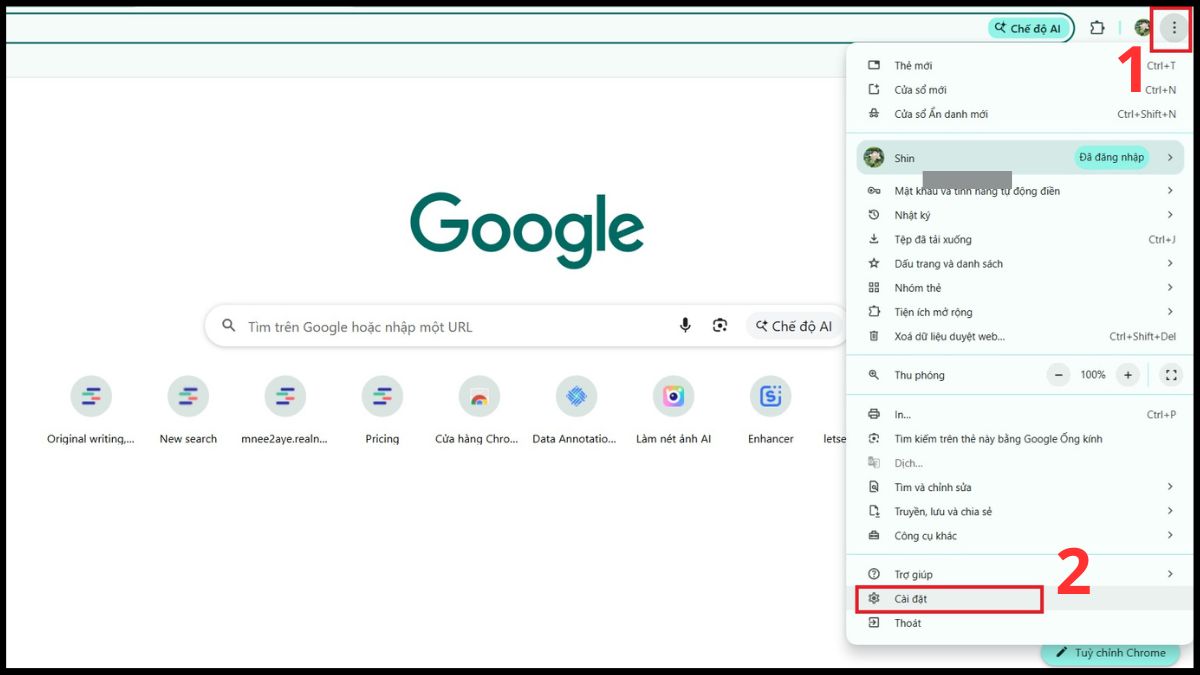Expand Tiện ích mở rộng submenu
This screenshot has height=675, width=1200.
(x=1021, y=312)
